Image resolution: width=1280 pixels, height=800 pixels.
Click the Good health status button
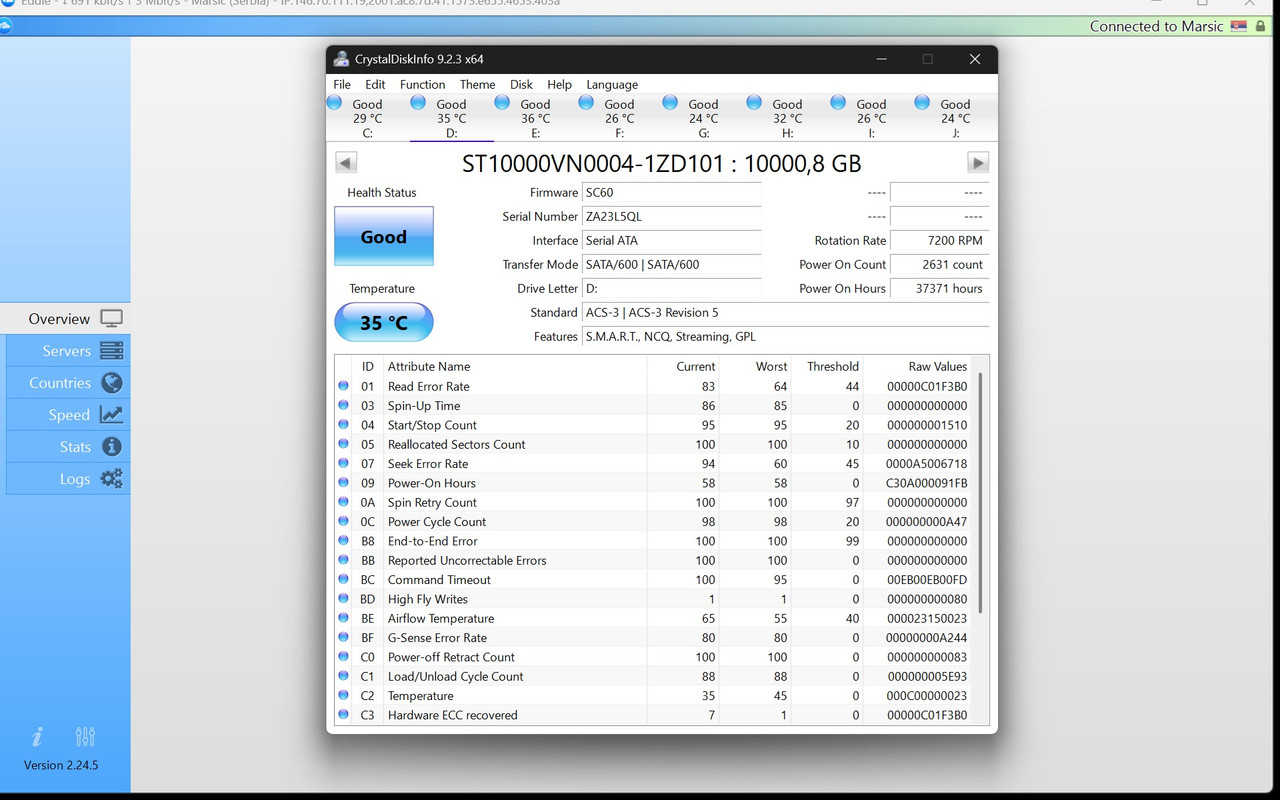tap(384, 237)
